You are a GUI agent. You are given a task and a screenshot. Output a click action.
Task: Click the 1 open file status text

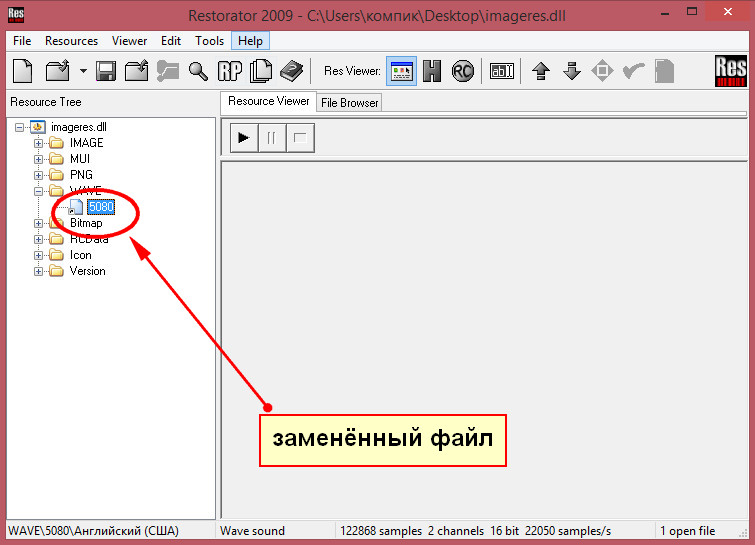(688, 531)
